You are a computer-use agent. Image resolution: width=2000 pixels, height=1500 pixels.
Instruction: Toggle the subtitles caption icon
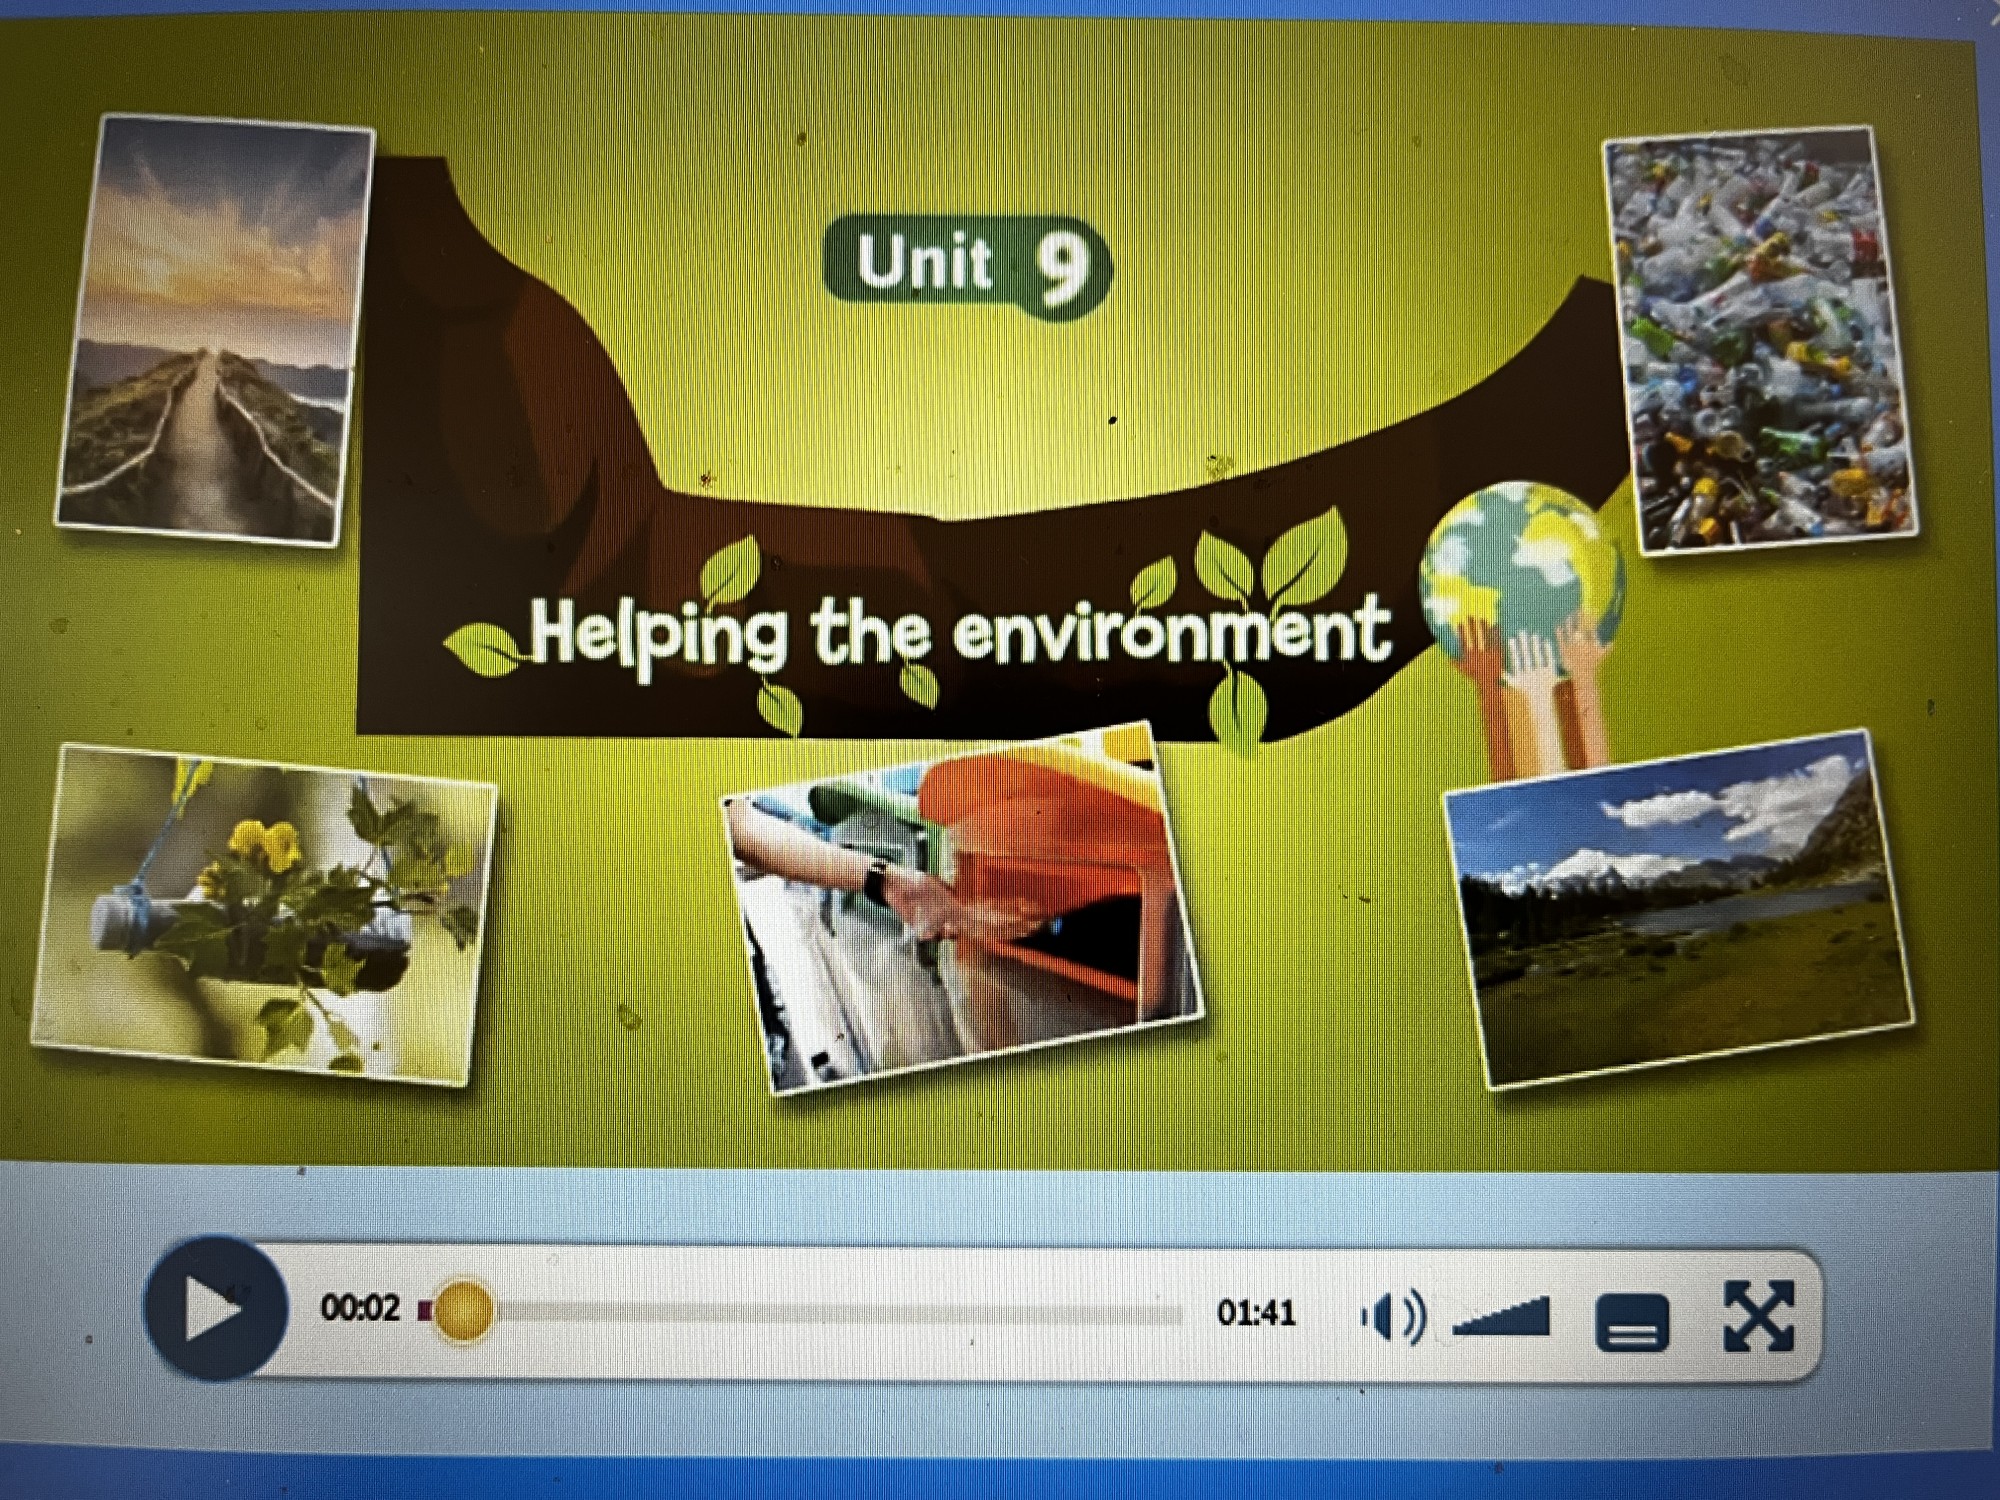pyautogui.click(x=1631, y=1323)
